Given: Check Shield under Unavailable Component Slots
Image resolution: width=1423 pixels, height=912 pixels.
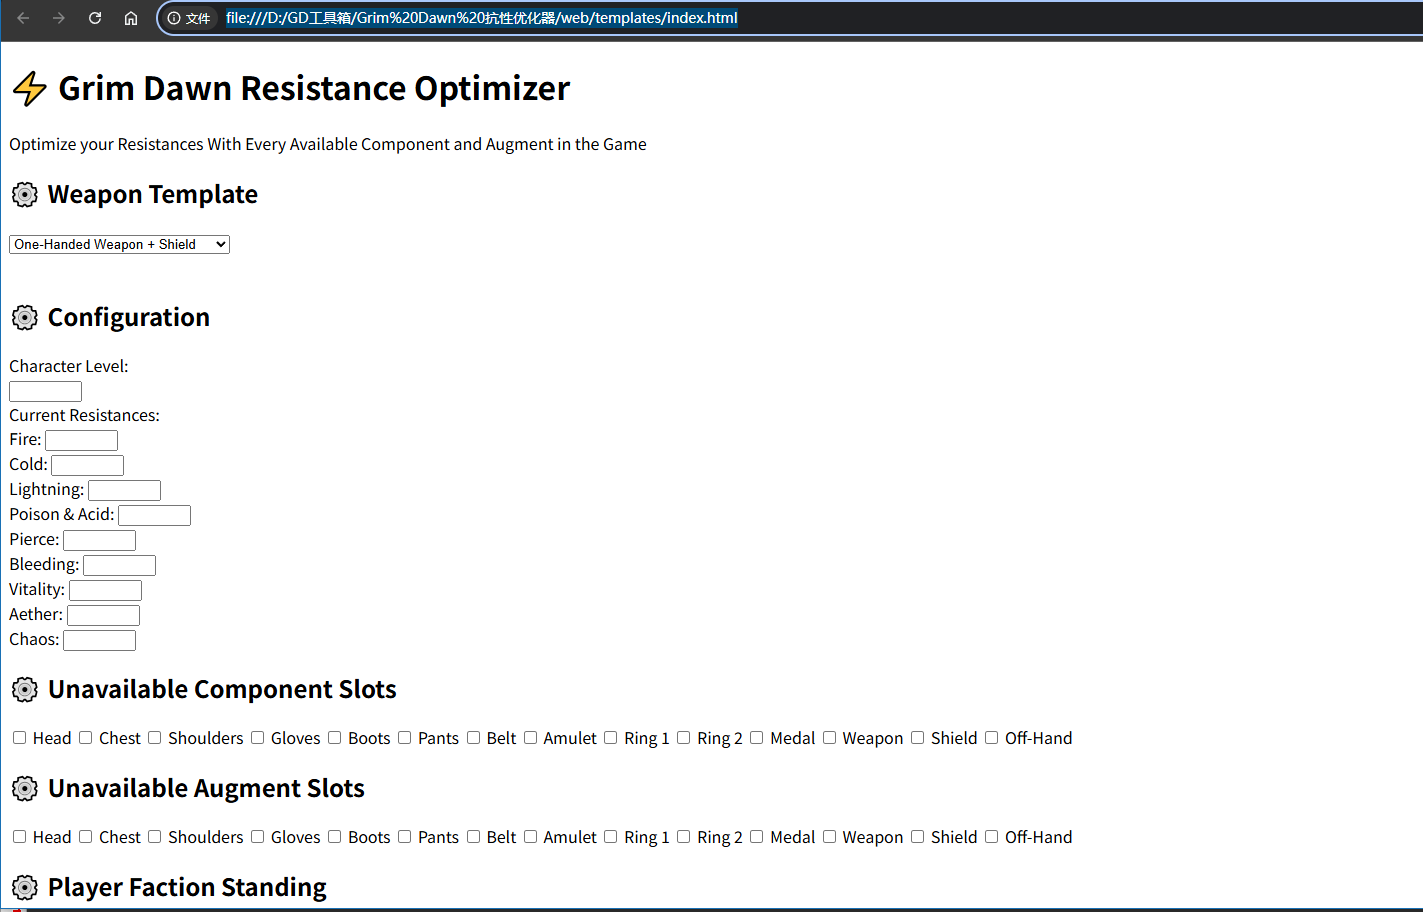Looking at the screenshot, I should coord(918,738).
